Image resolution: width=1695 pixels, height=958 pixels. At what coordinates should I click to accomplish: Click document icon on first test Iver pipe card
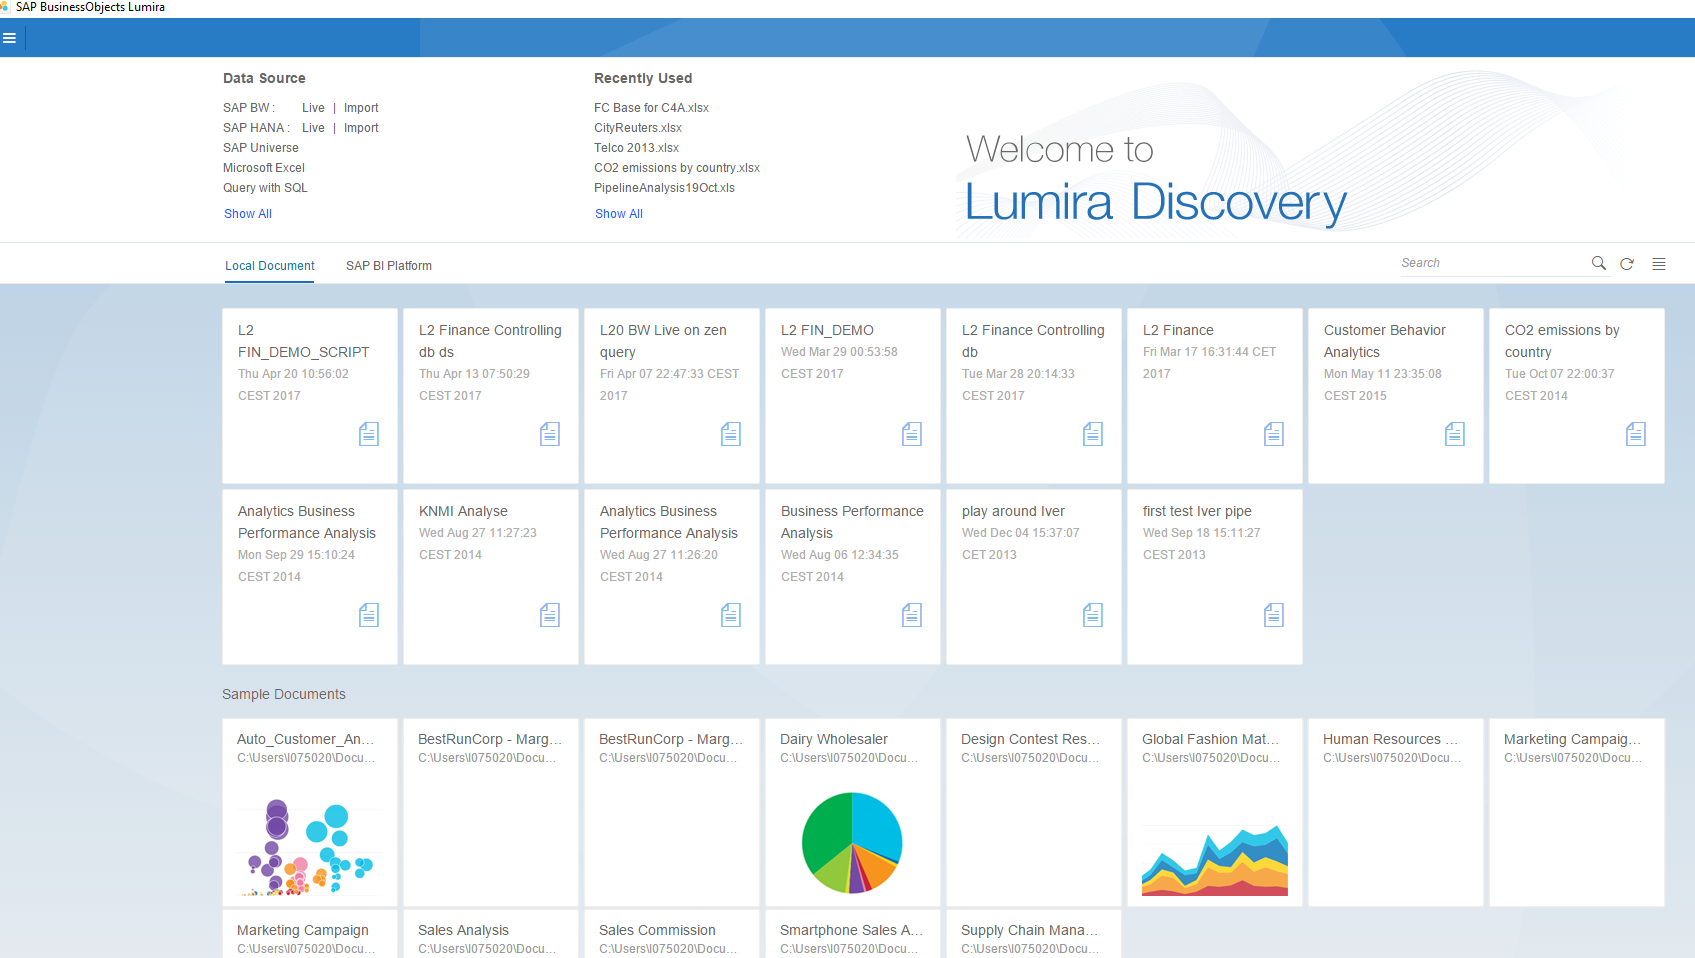1274,615
